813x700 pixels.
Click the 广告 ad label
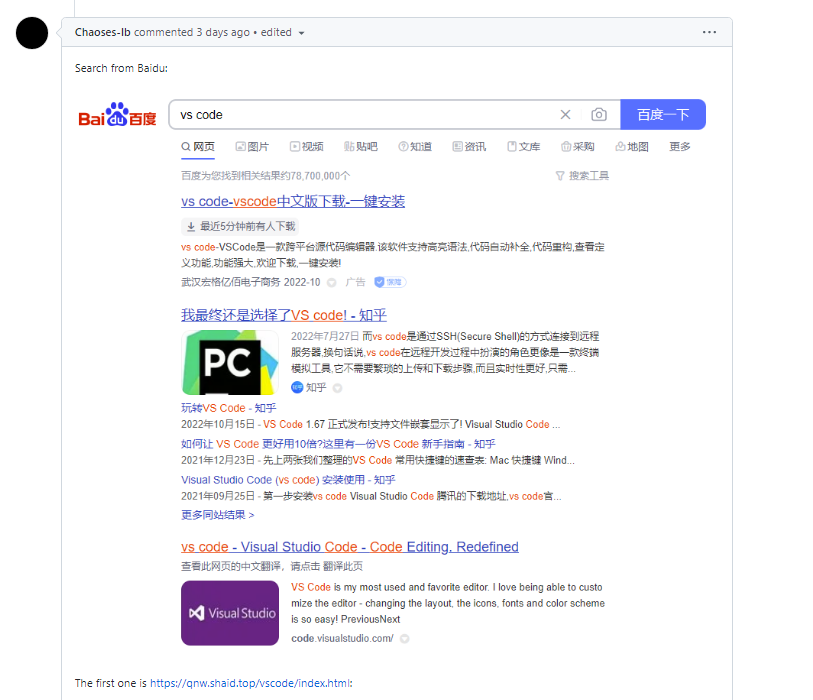(x=355, y=282)
